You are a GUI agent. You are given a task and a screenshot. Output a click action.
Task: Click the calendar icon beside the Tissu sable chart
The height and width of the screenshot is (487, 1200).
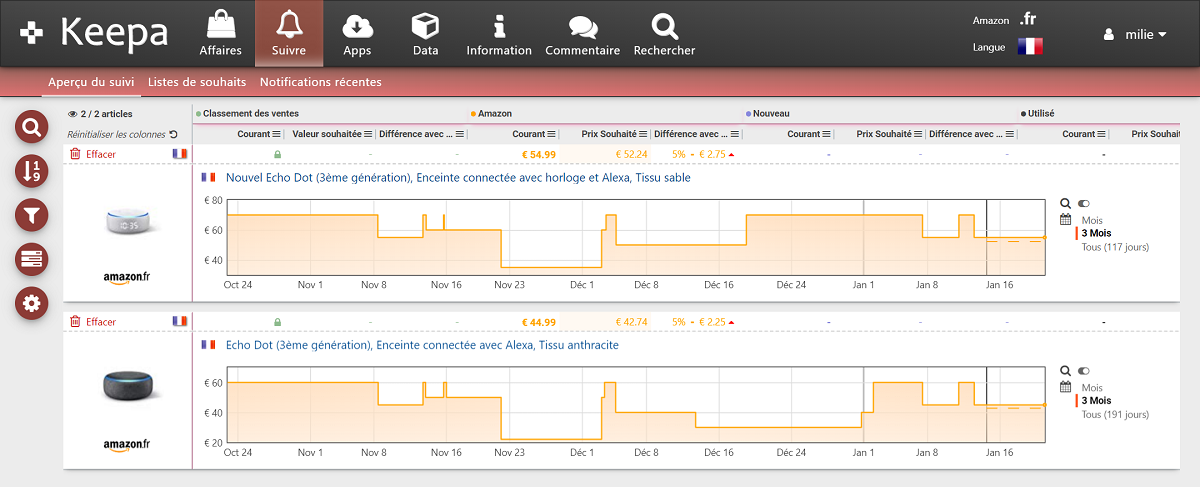point(1065,220)
